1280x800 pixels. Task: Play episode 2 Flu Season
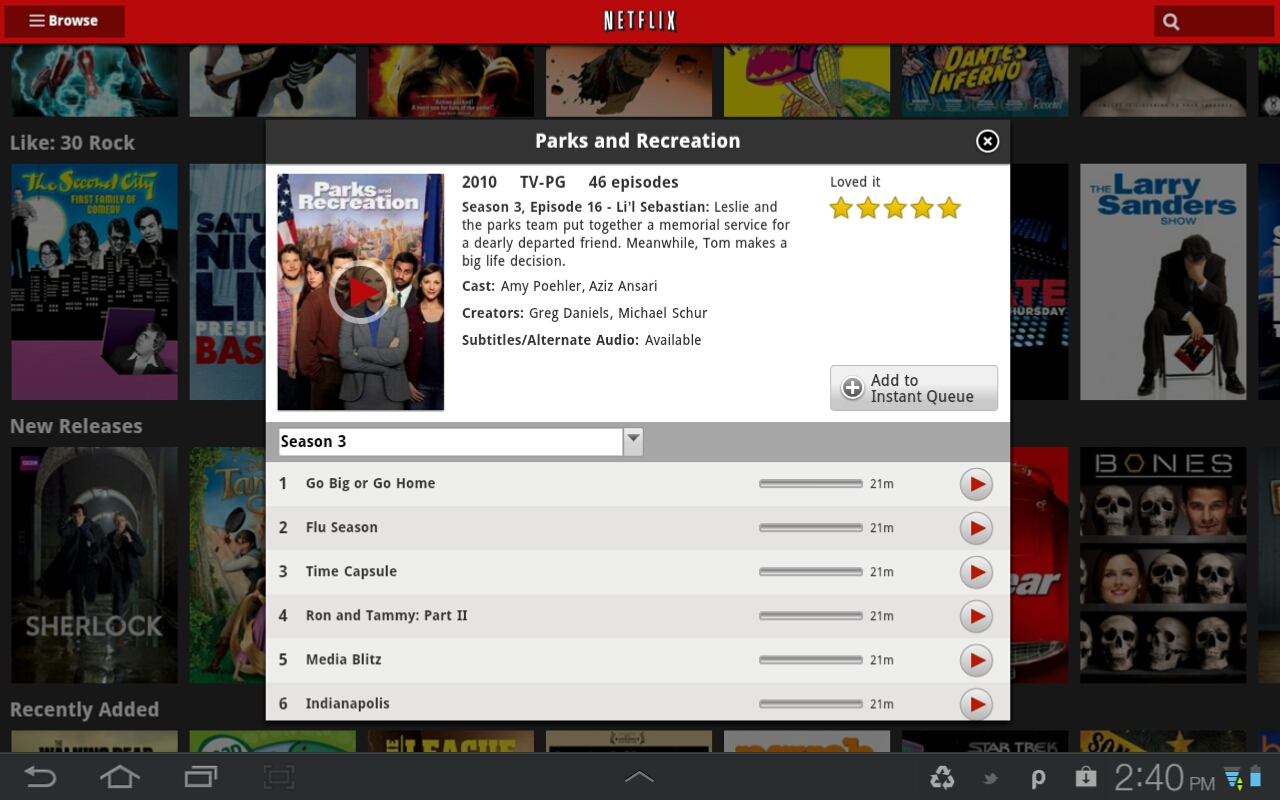976,528
